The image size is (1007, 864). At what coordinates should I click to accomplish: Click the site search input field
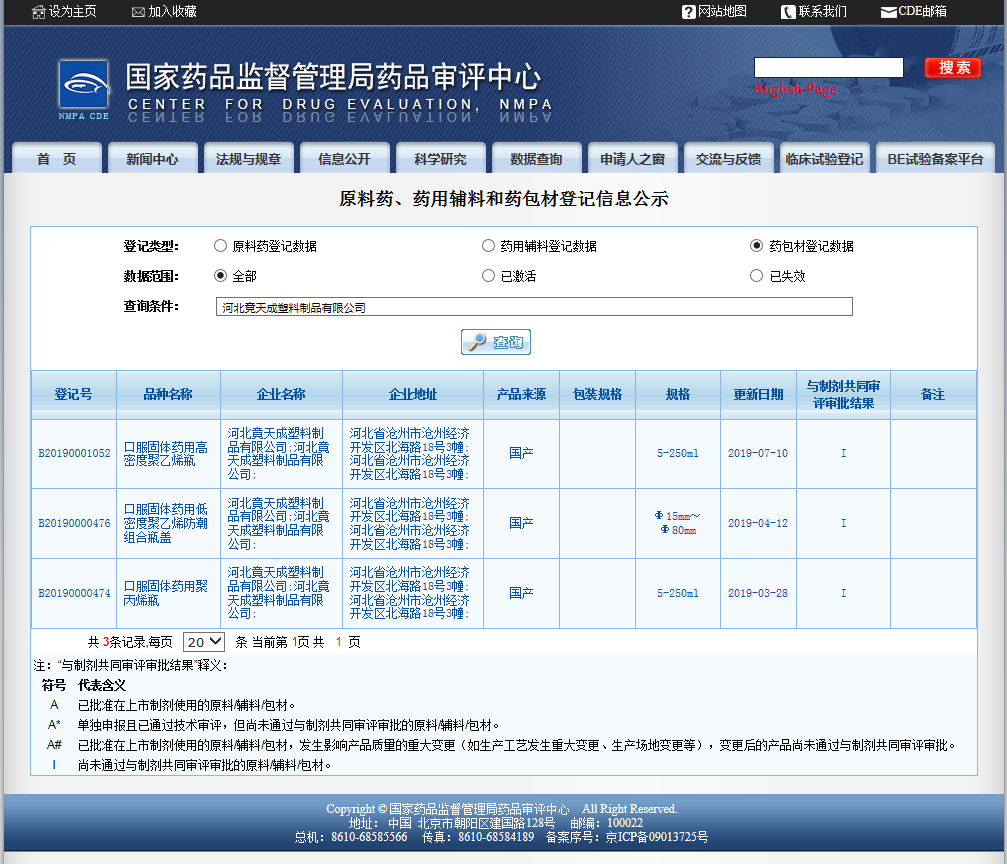[828, 67]
